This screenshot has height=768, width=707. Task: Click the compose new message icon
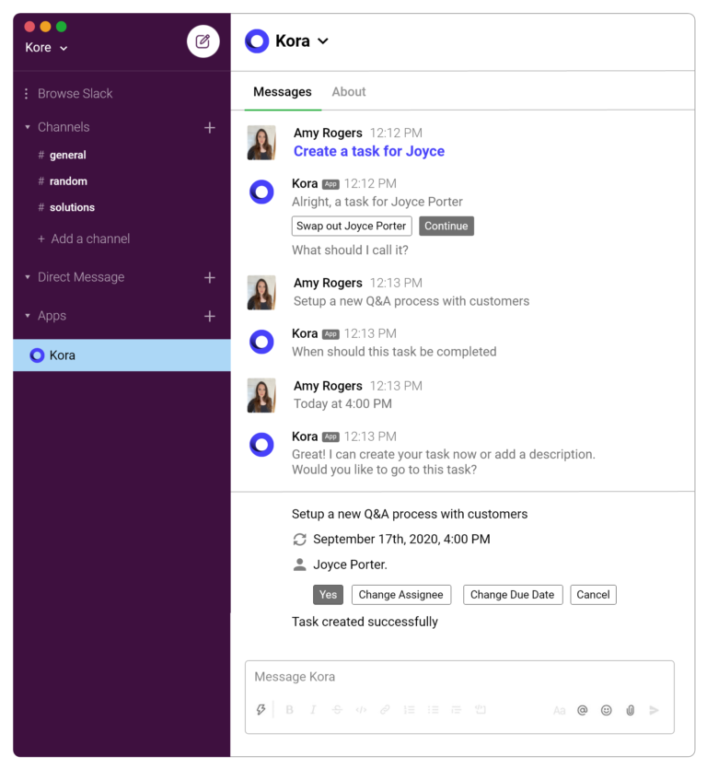203,41
